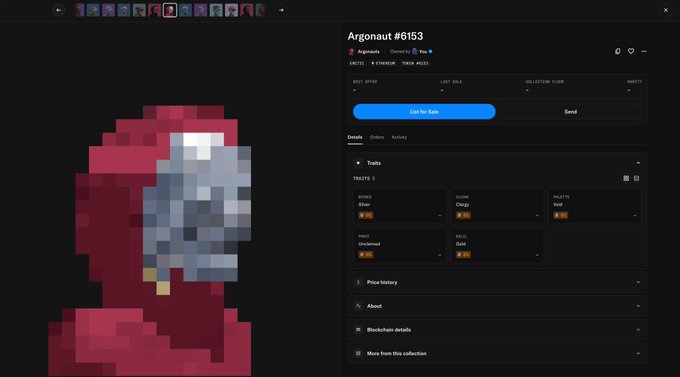
Task: Switch to the Orders tab
Action: tap(377, 137)
